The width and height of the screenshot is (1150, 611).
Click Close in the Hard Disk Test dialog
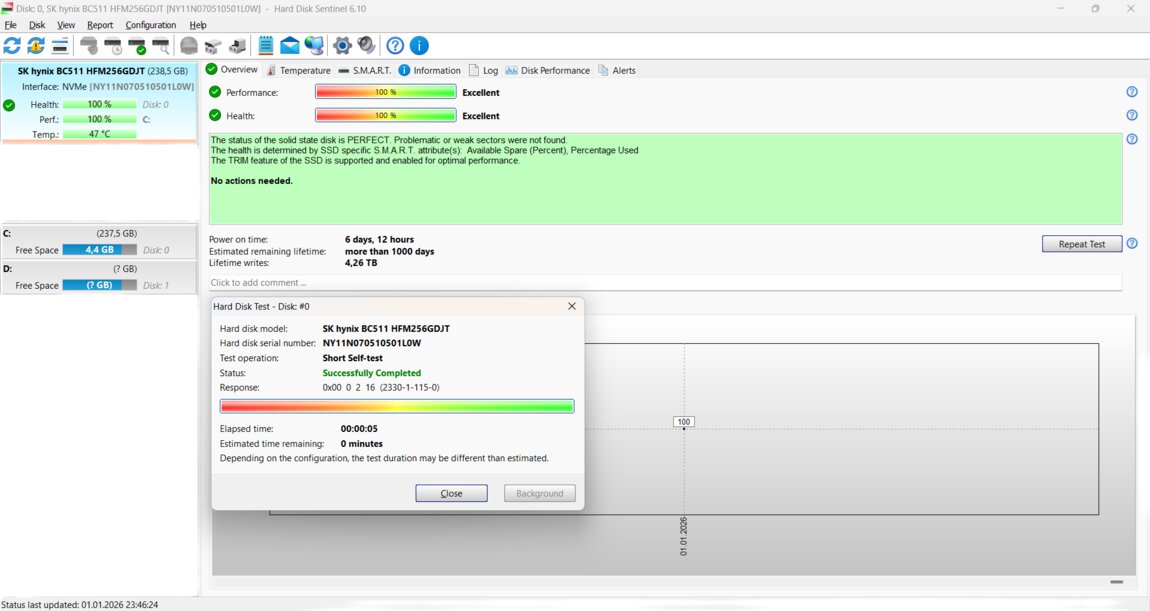451,493
